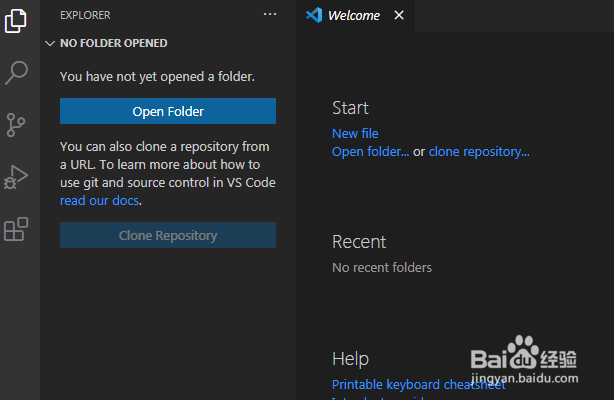Open the Run and Debug view
This screenshot has width=614, height=400.
tap(16, 177)
